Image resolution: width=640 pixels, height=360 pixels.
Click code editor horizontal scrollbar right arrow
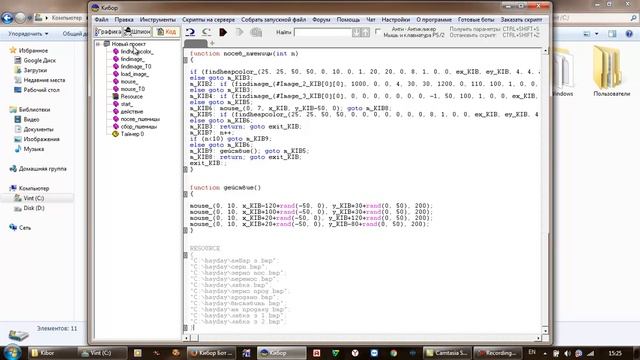538,338
